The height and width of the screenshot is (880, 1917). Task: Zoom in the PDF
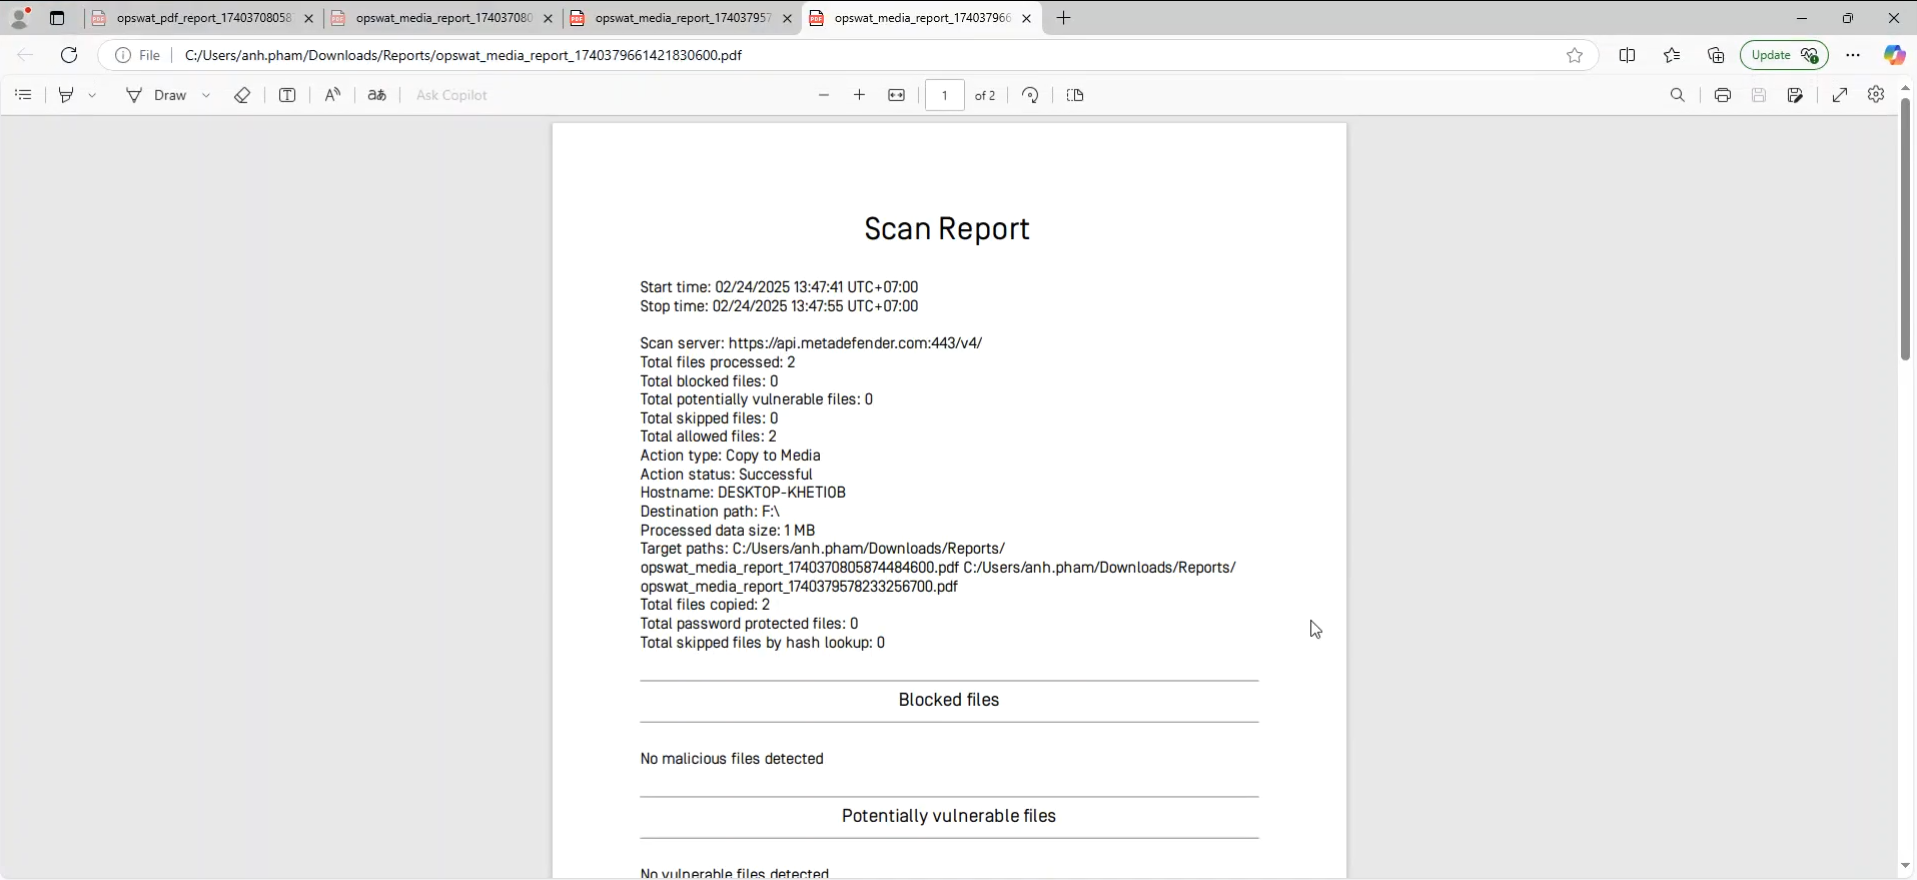tap(859, 95)
